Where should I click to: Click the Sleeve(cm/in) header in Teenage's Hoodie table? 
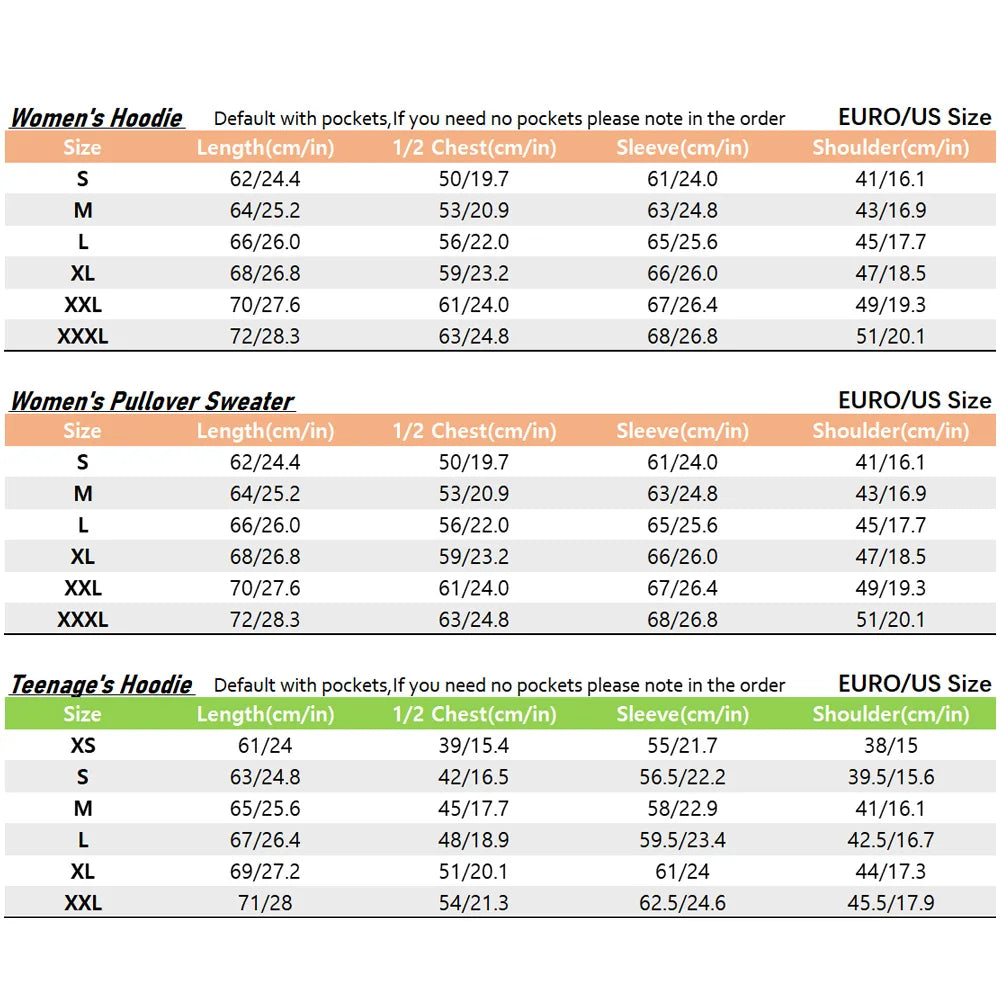[x=682, y=714]
